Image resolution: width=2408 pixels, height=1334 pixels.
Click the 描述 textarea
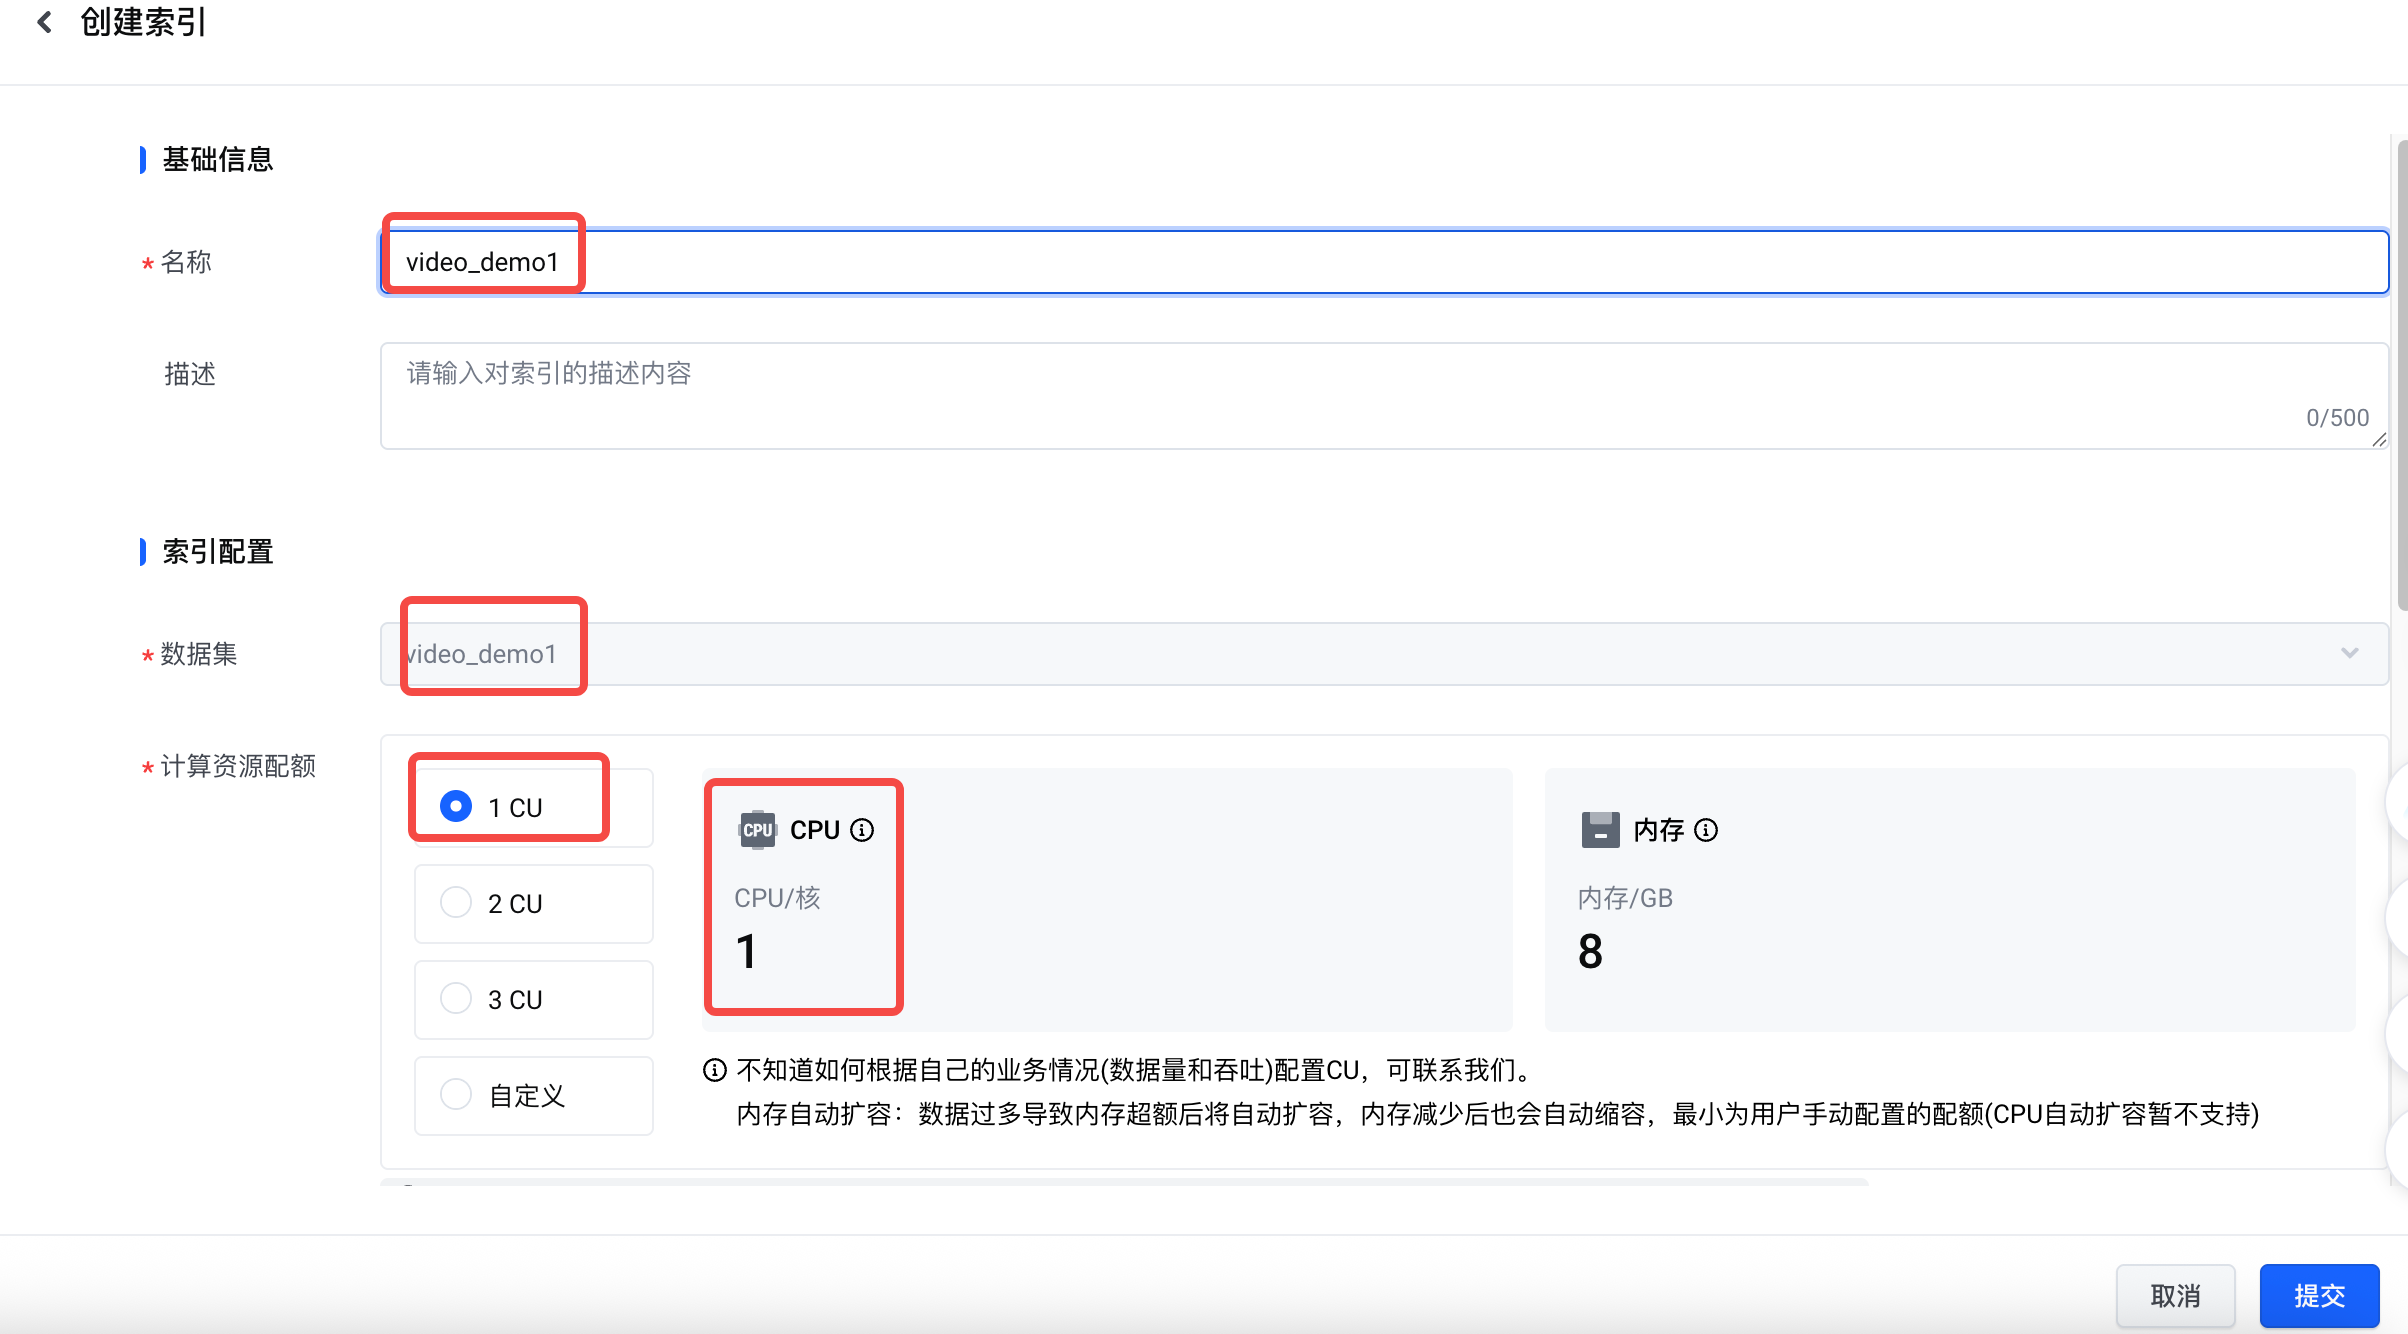1384,396
